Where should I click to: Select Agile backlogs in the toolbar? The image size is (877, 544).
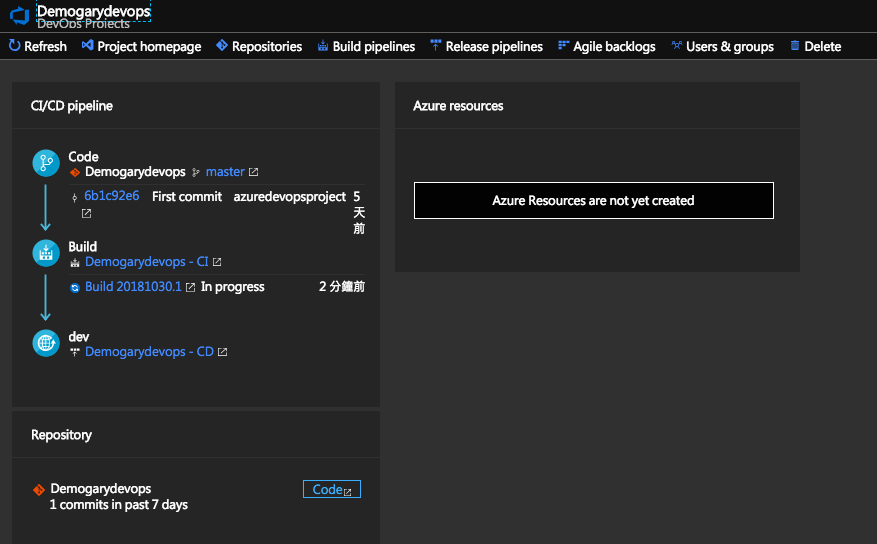607,47
